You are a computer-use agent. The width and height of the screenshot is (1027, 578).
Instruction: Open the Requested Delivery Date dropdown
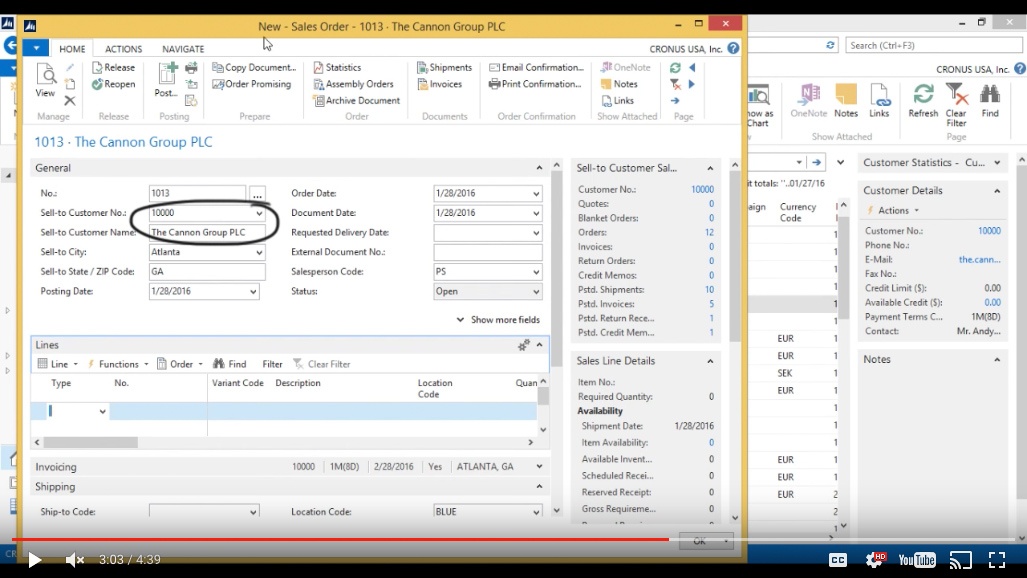[536, 233]
